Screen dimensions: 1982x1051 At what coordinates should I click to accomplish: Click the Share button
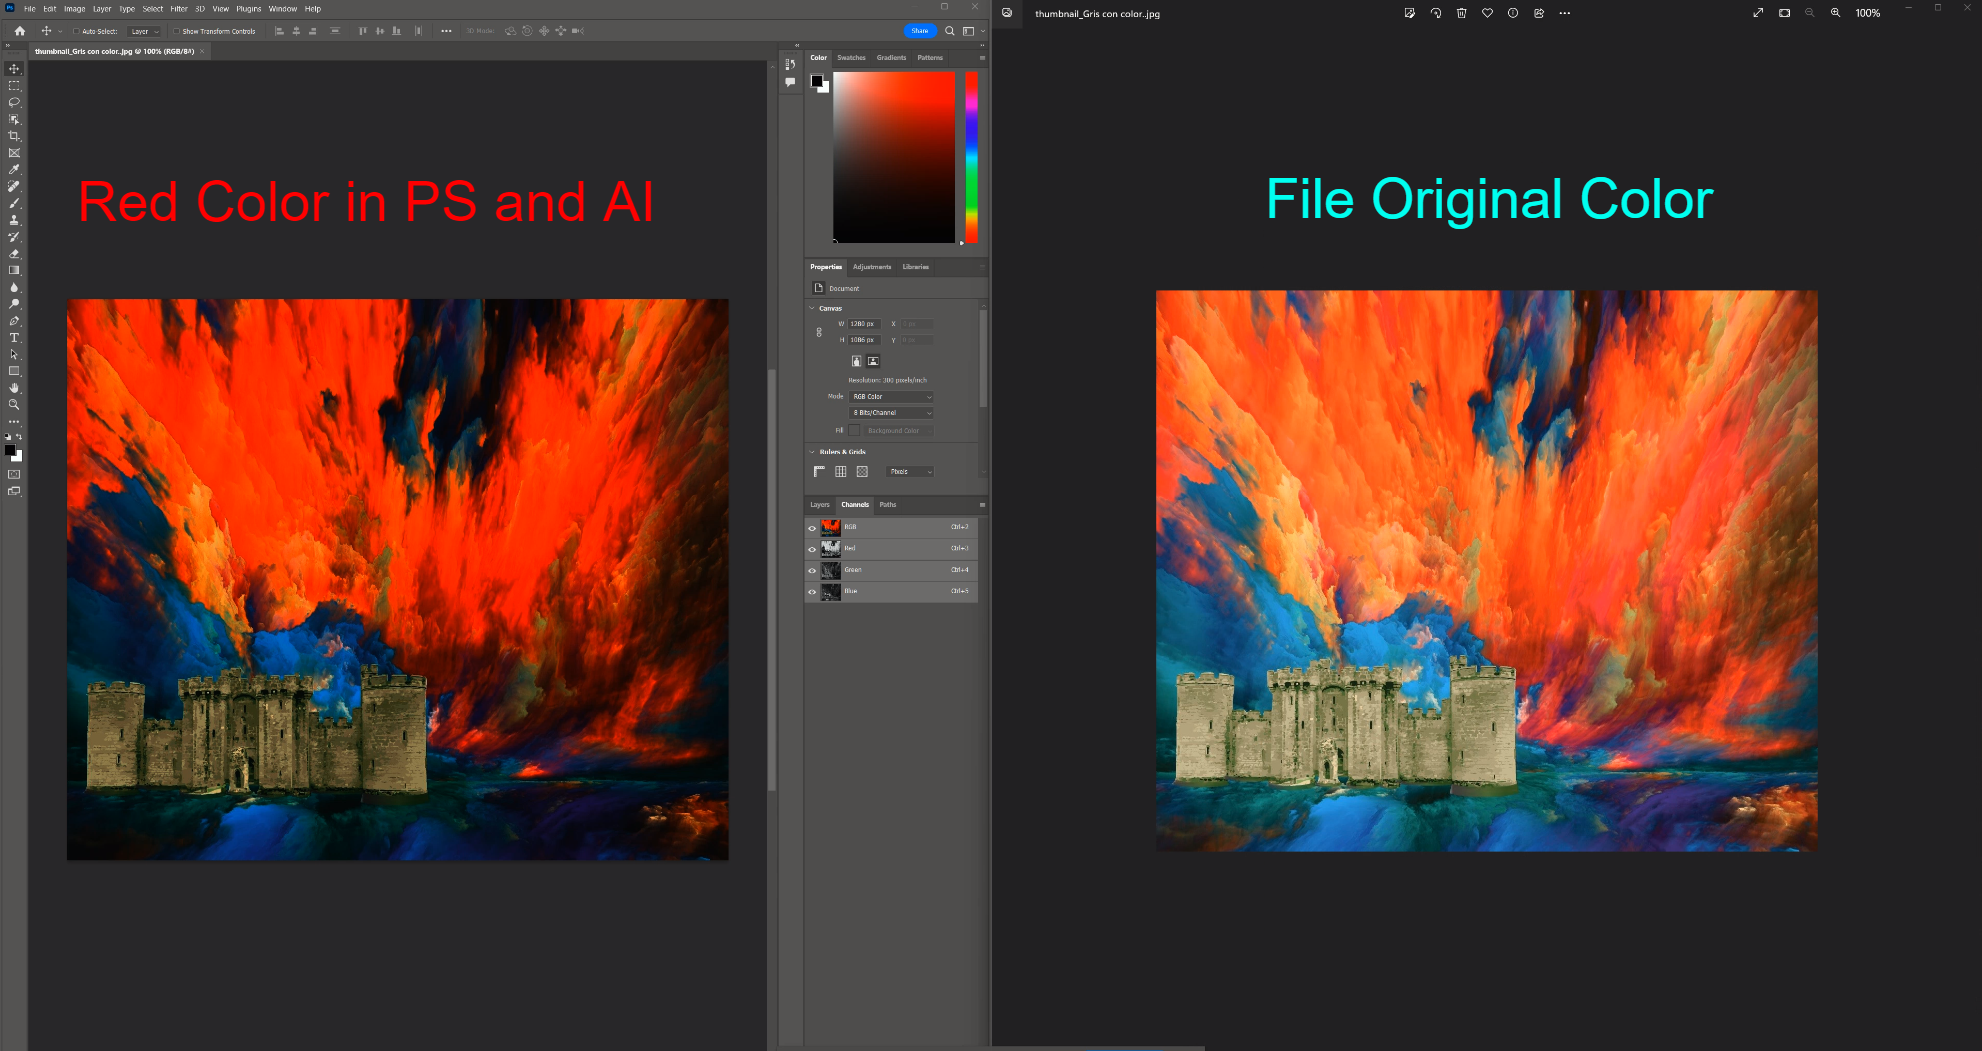919,31
